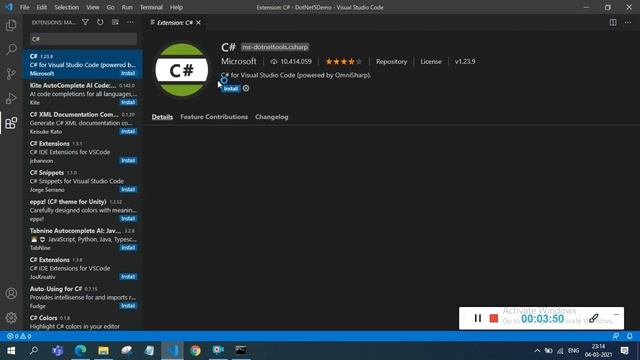
Task: Install Tabnine Autocomplete AI extension
Action: [128, 248]
